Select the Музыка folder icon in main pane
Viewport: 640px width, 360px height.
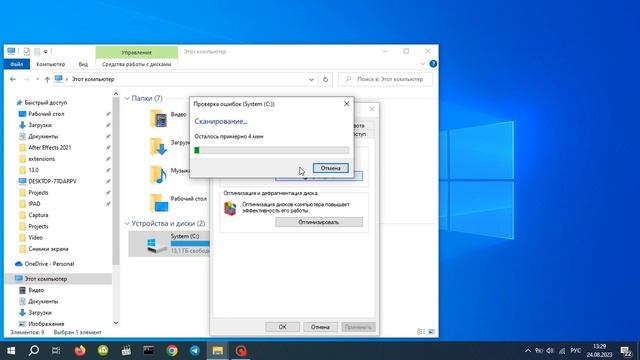click(x=158, y=174)
